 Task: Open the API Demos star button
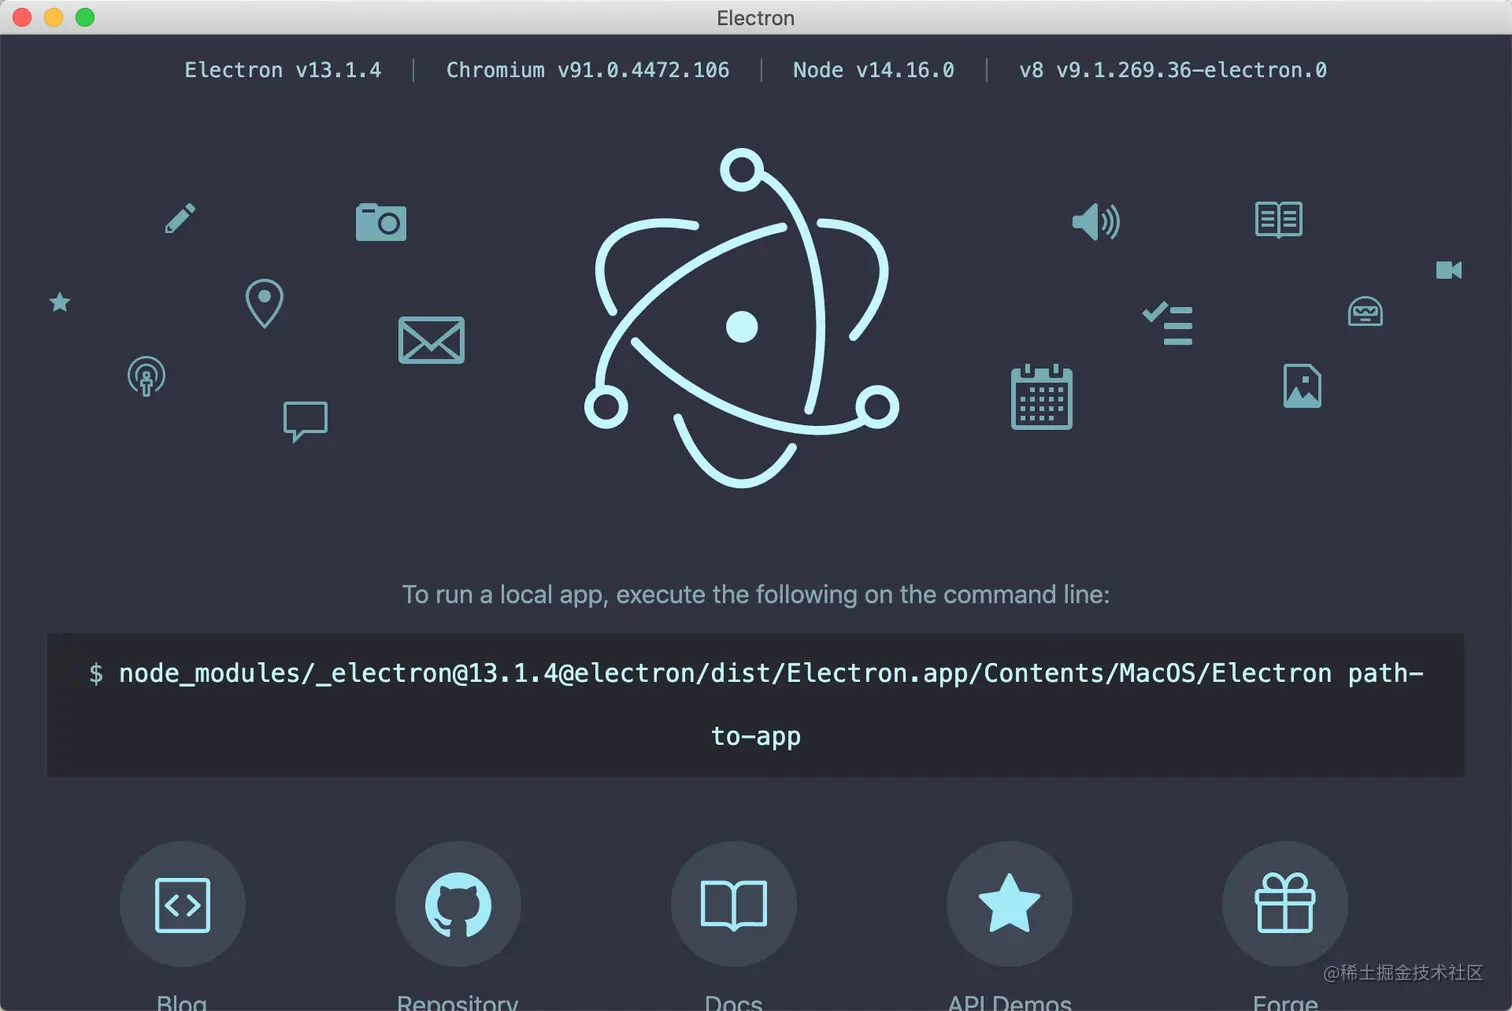tap(1009, 904)
